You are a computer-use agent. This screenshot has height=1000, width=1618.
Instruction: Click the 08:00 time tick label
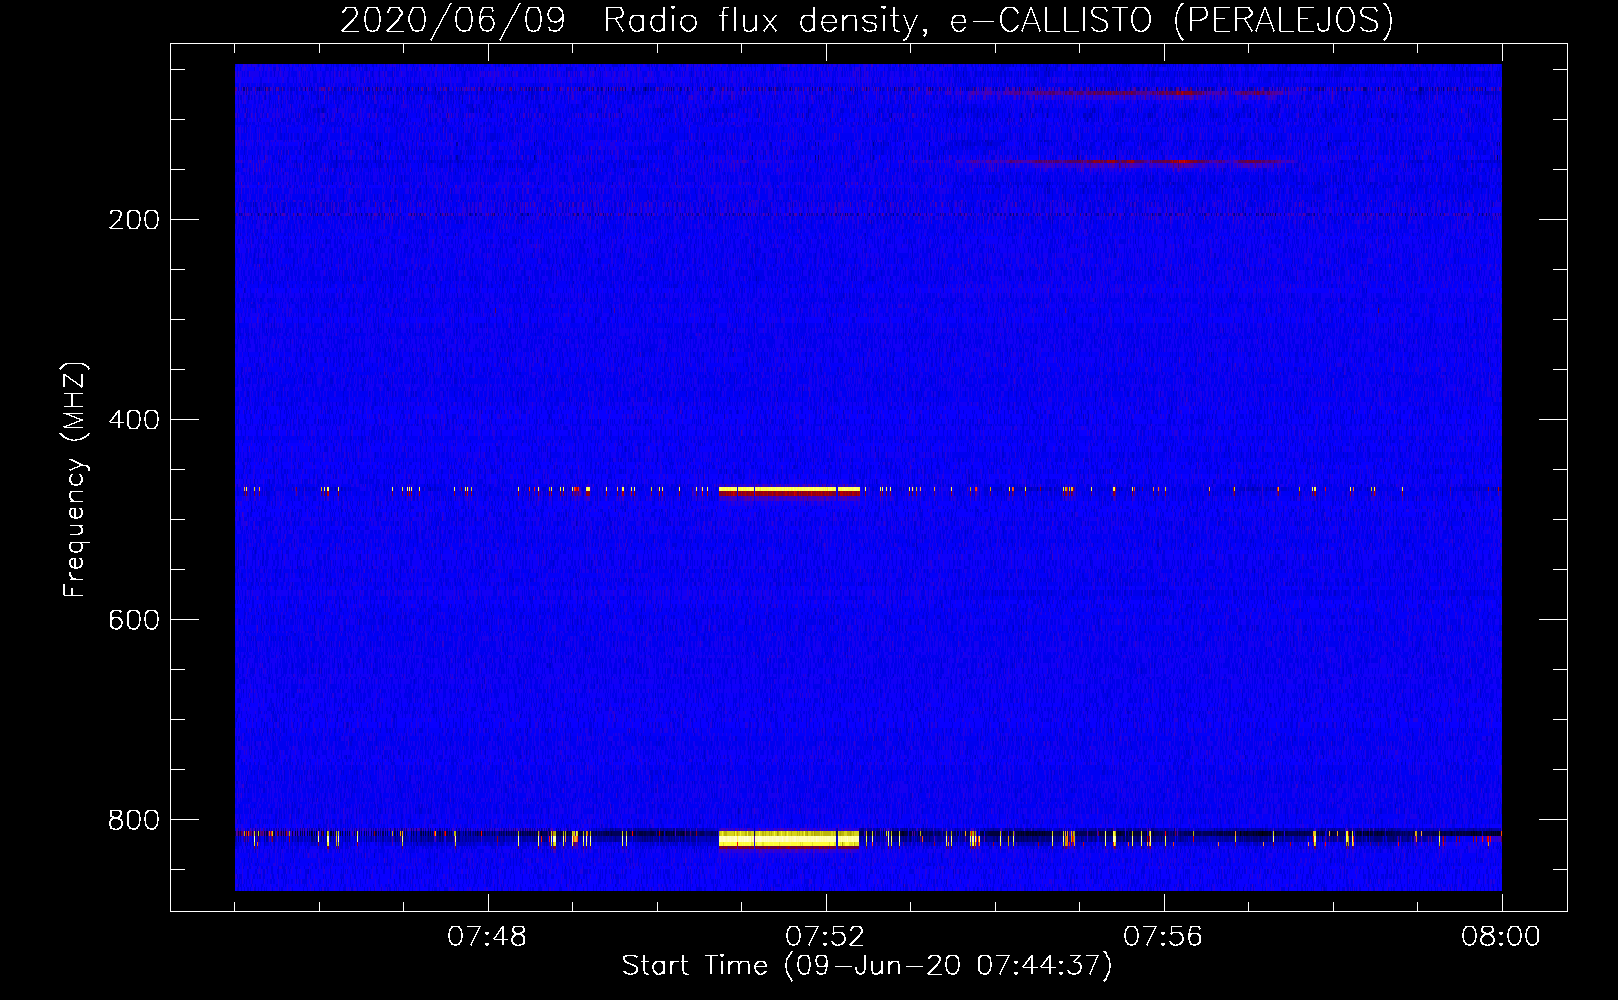[1501, 937]
